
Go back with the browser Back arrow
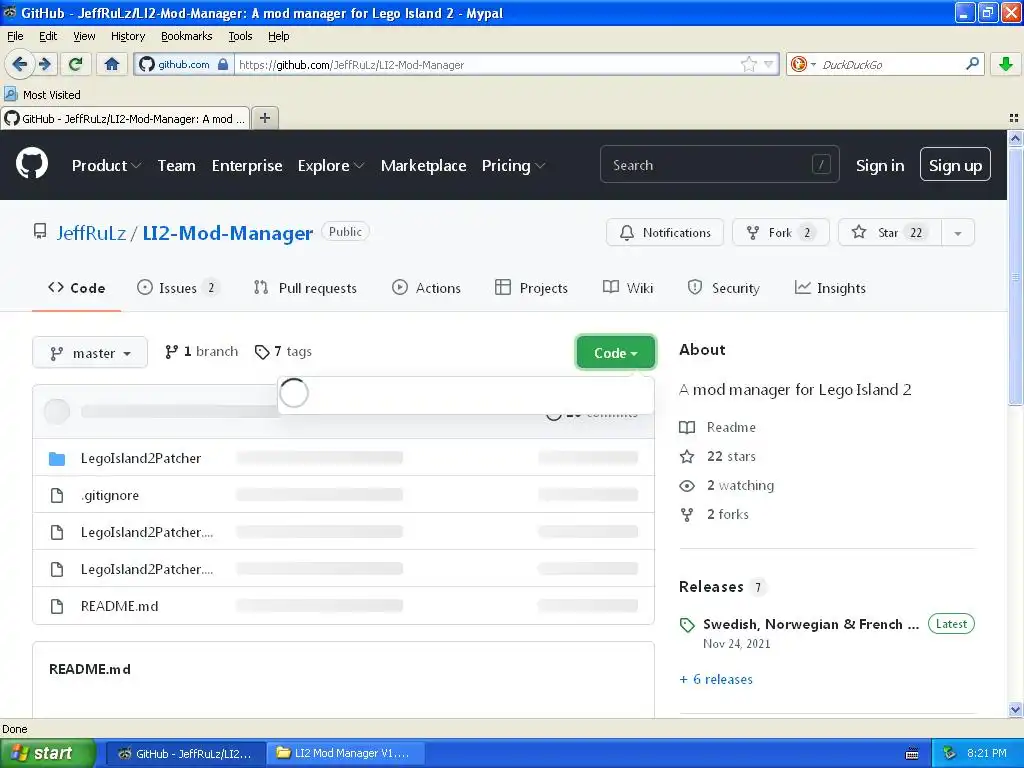click(x=20, y=64)
